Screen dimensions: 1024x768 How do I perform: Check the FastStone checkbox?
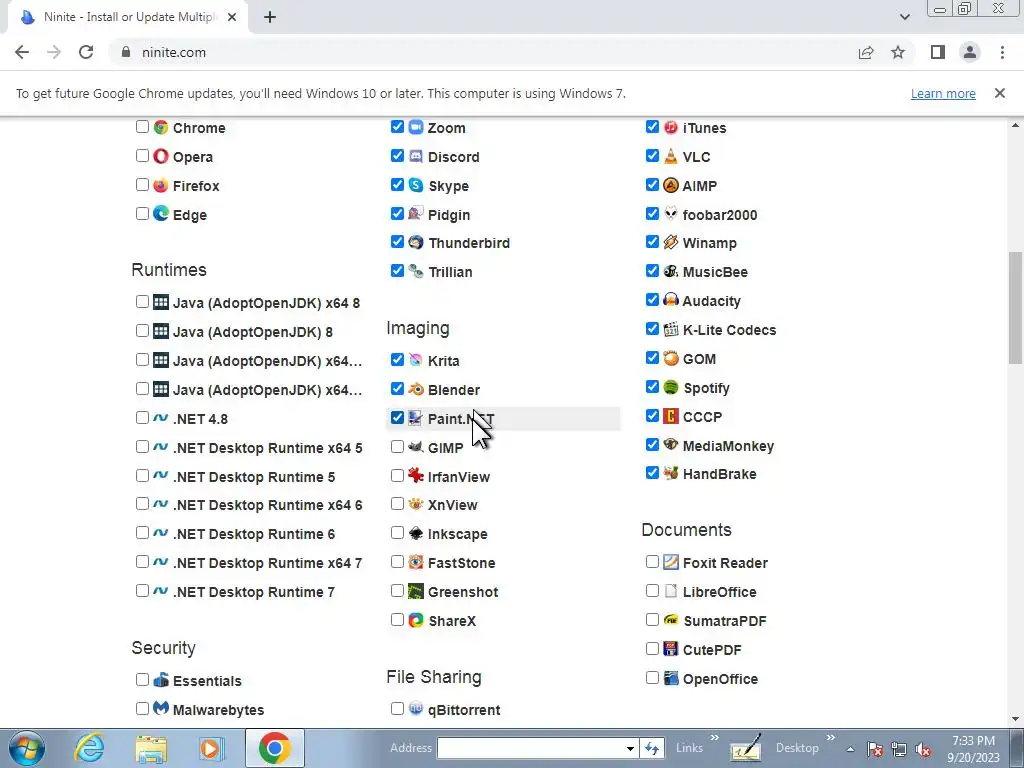tap(397, 562)
